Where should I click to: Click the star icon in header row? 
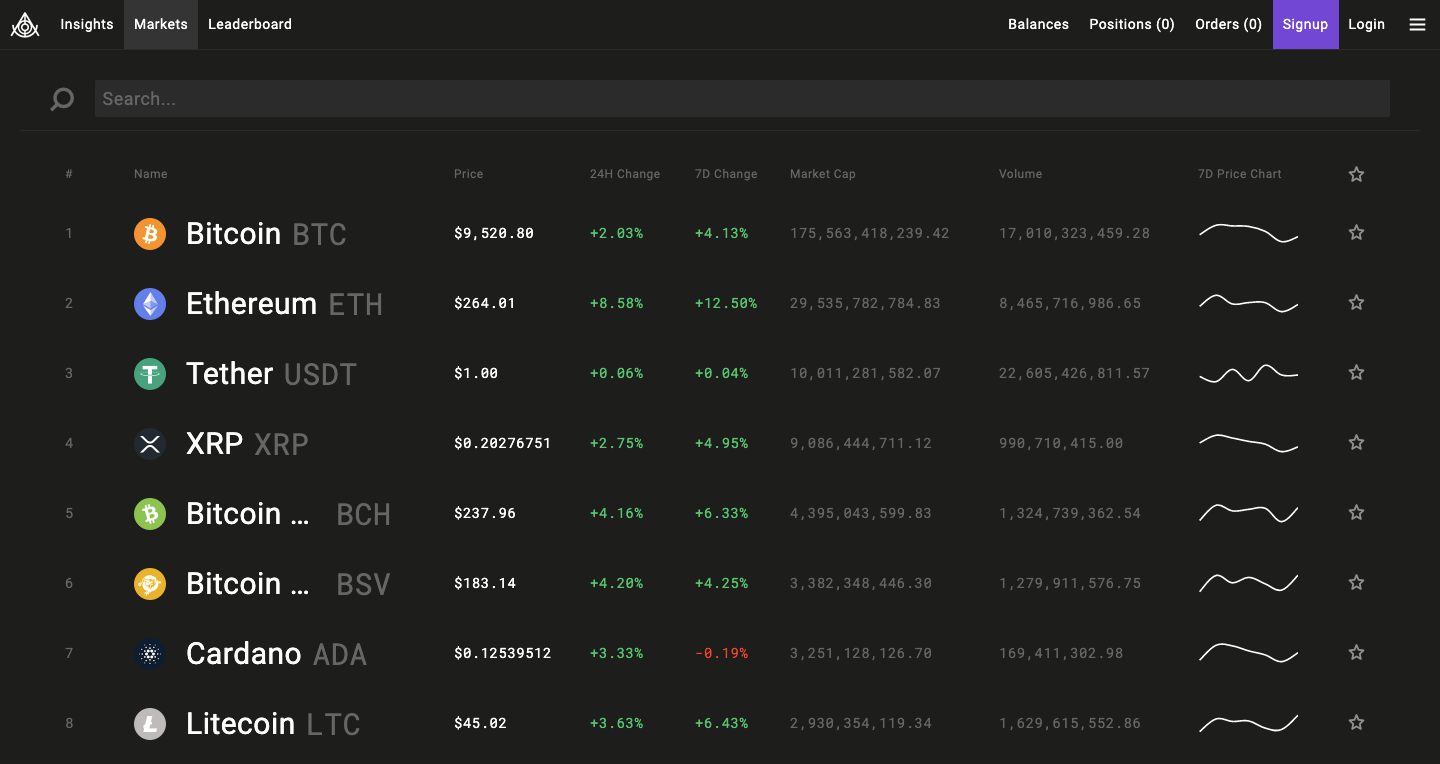(1356, 174)
